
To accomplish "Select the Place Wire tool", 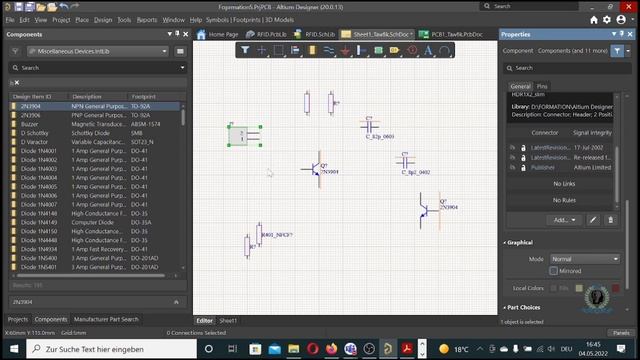I will pyautogui.click(x=329, y=50).
